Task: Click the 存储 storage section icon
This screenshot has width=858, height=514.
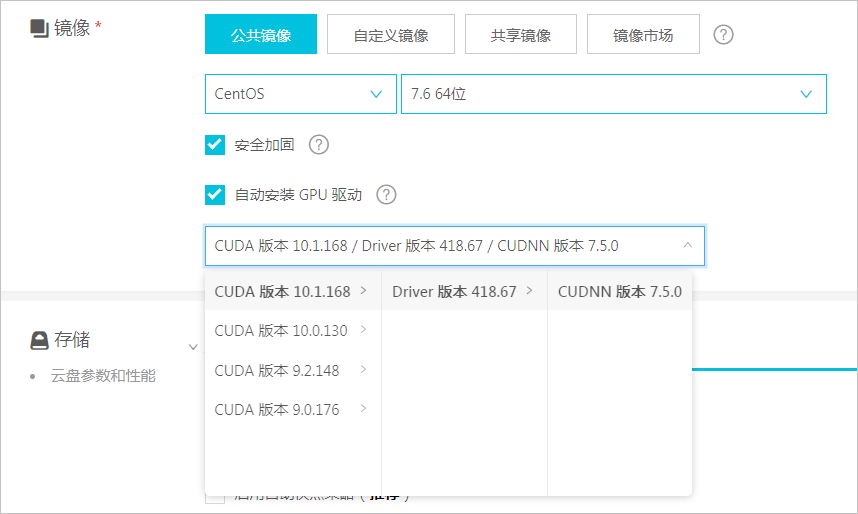Action: pyautogui.click(x=39, y=340)
